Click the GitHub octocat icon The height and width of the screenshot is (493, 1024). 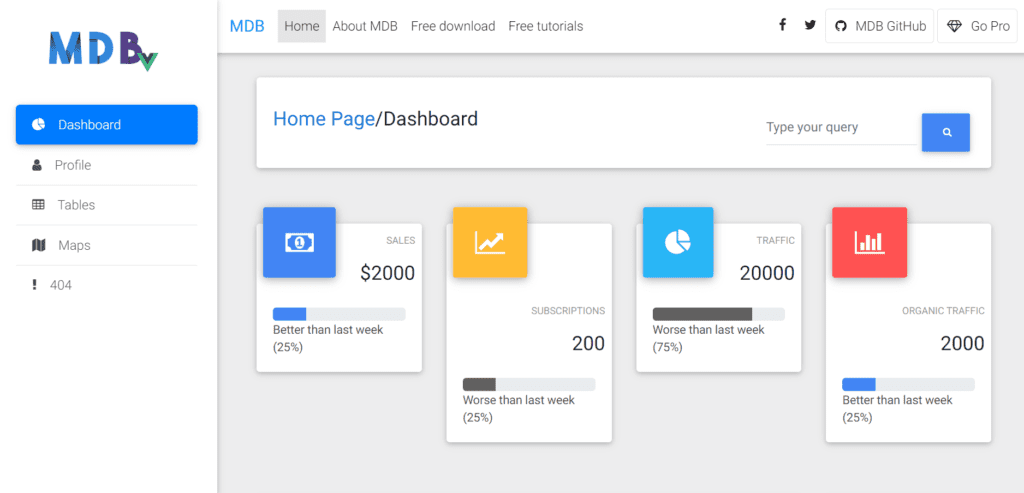[x=841, y=26]
